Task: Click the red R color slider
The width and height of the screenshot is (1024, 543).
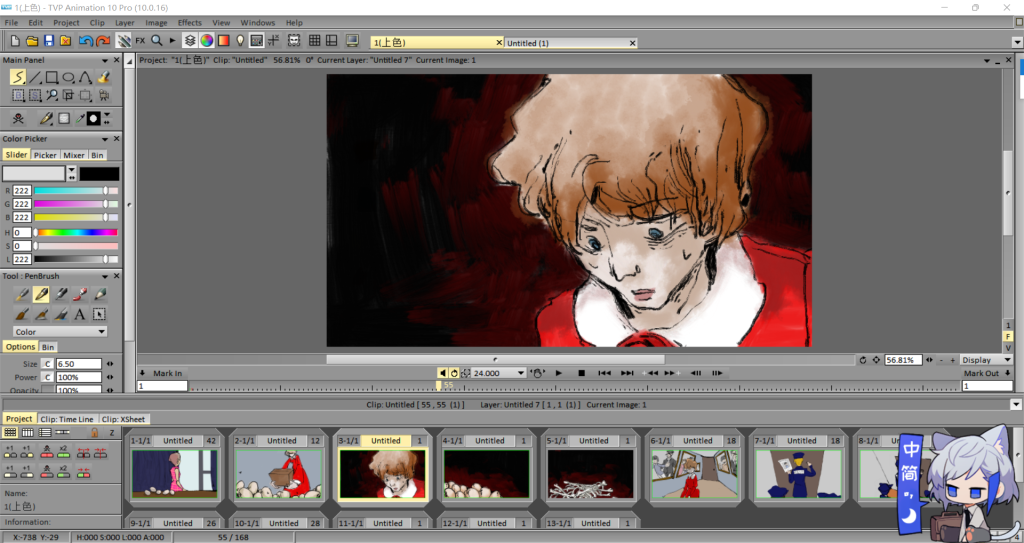Action: click(x=76, y=191)
